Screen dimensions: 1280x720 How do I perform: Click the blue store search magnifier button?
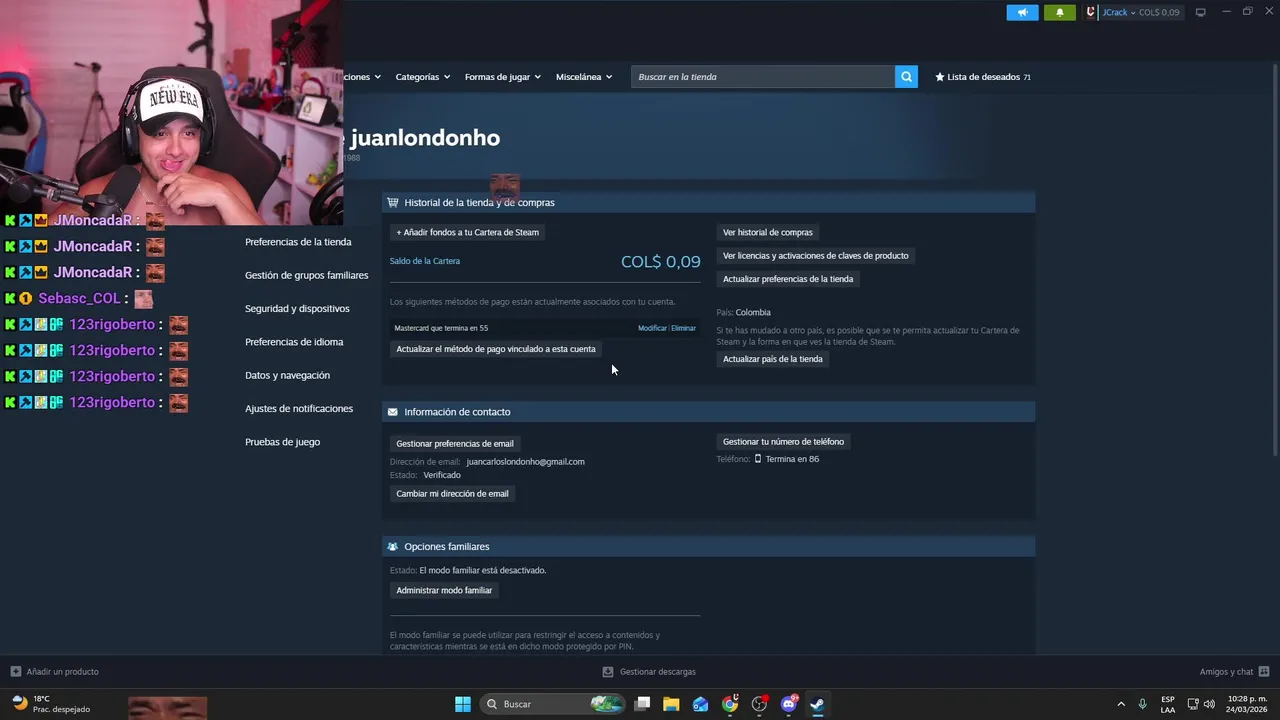pos(906,77)
